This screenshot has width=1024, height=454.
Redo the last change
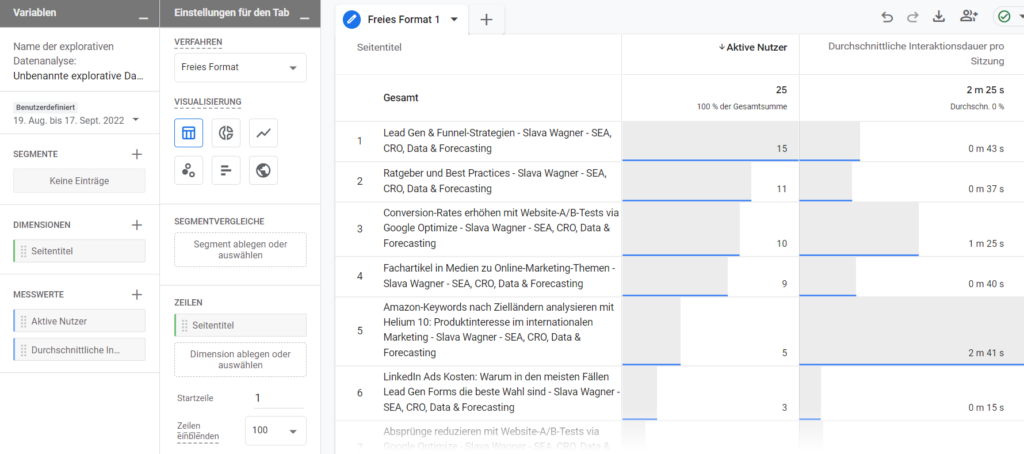(912, 18)
